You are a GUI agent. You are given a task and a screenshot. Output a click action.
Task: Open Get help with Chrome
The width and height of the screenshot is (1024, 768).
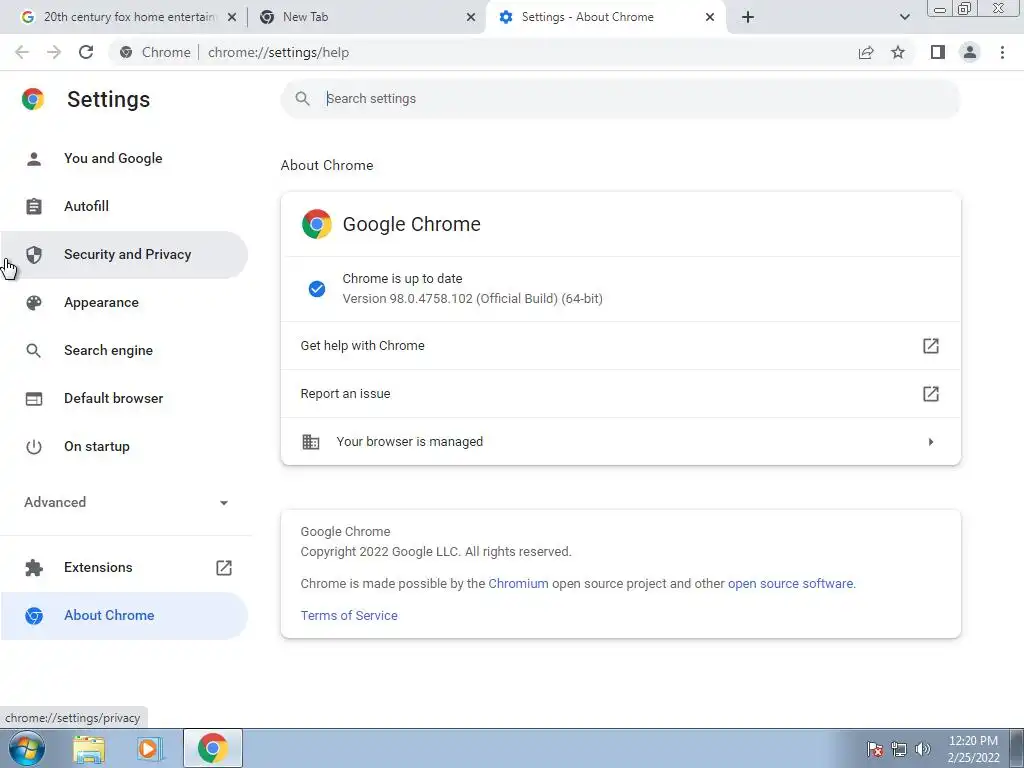click(620, 345)
